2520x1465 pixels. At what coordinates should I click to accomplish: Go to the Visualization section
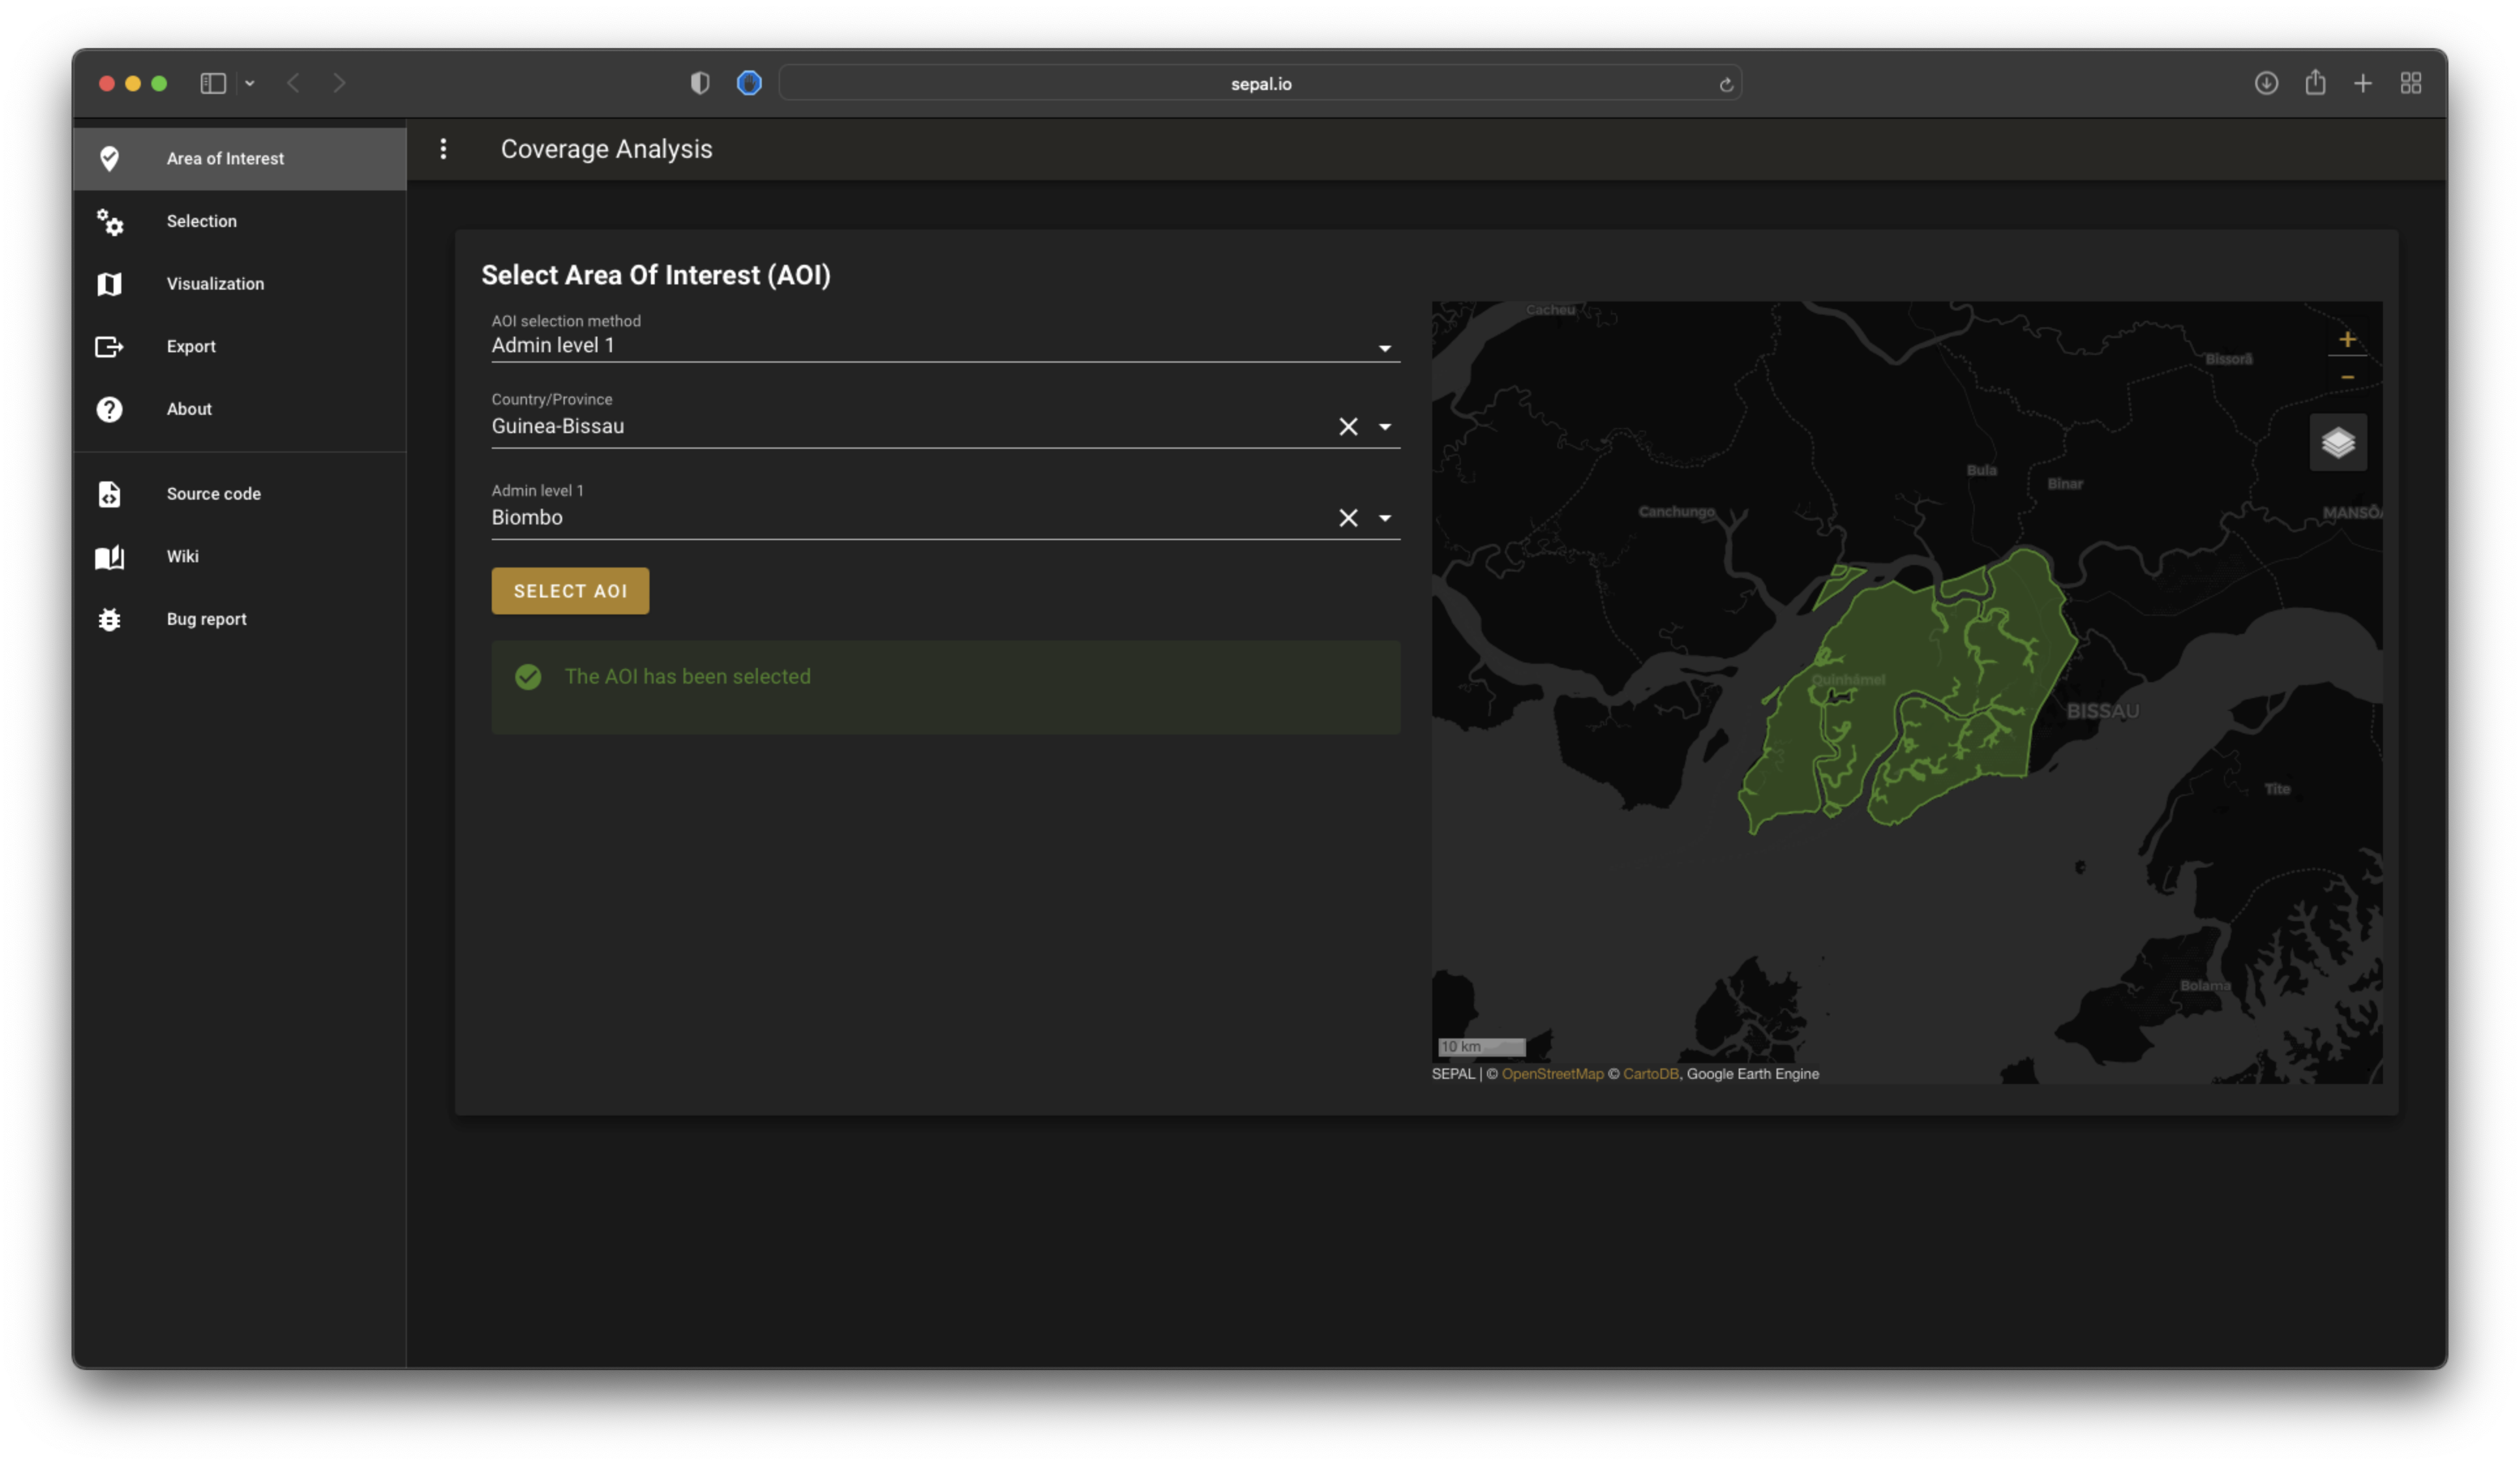pos(215,284)
